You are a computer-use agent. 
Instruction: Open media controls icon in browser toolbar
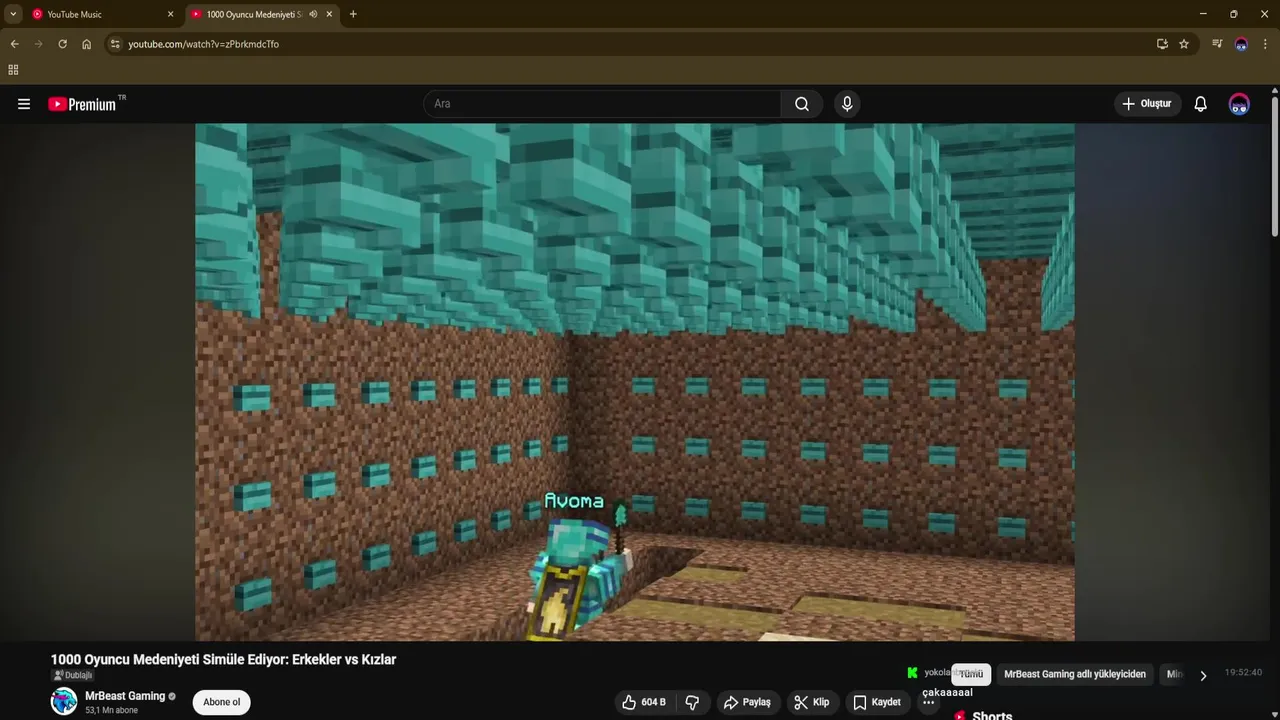click(1217, 44)
